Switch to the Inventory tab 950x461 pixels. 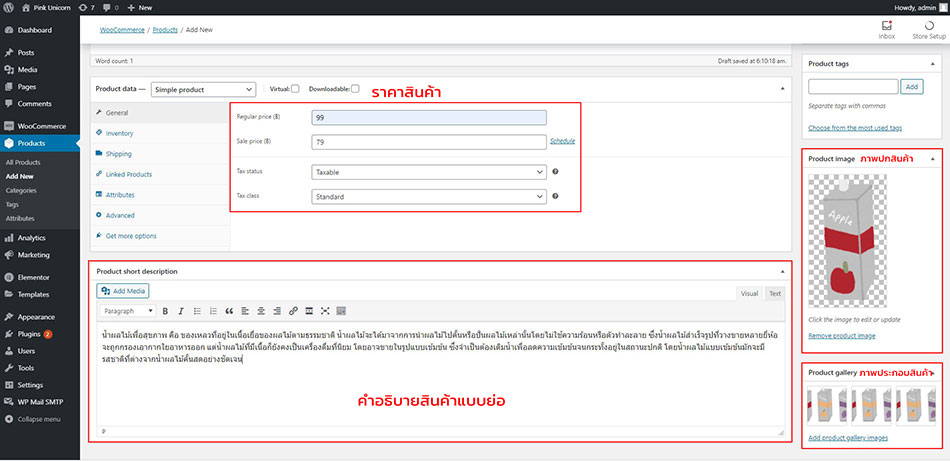pyautogui.click(x=119, y=133)
